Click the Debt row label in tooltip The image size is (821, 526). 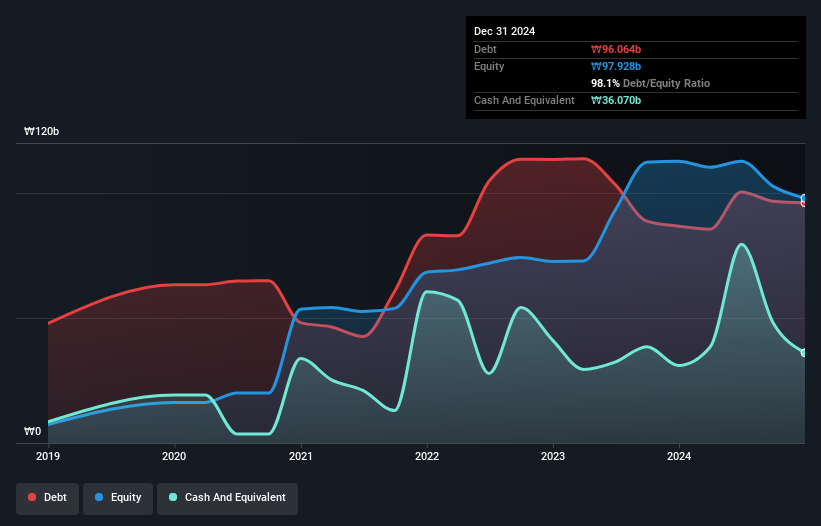pos(485,49)
